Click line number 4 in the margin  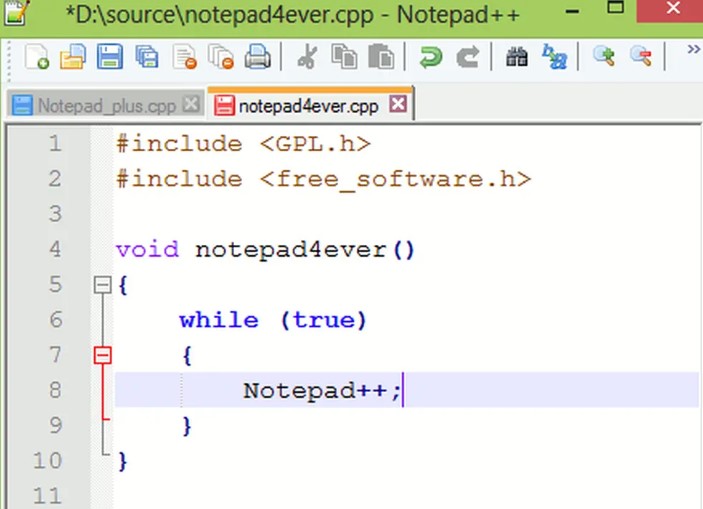pyautogui.click(x=55, y=249)
